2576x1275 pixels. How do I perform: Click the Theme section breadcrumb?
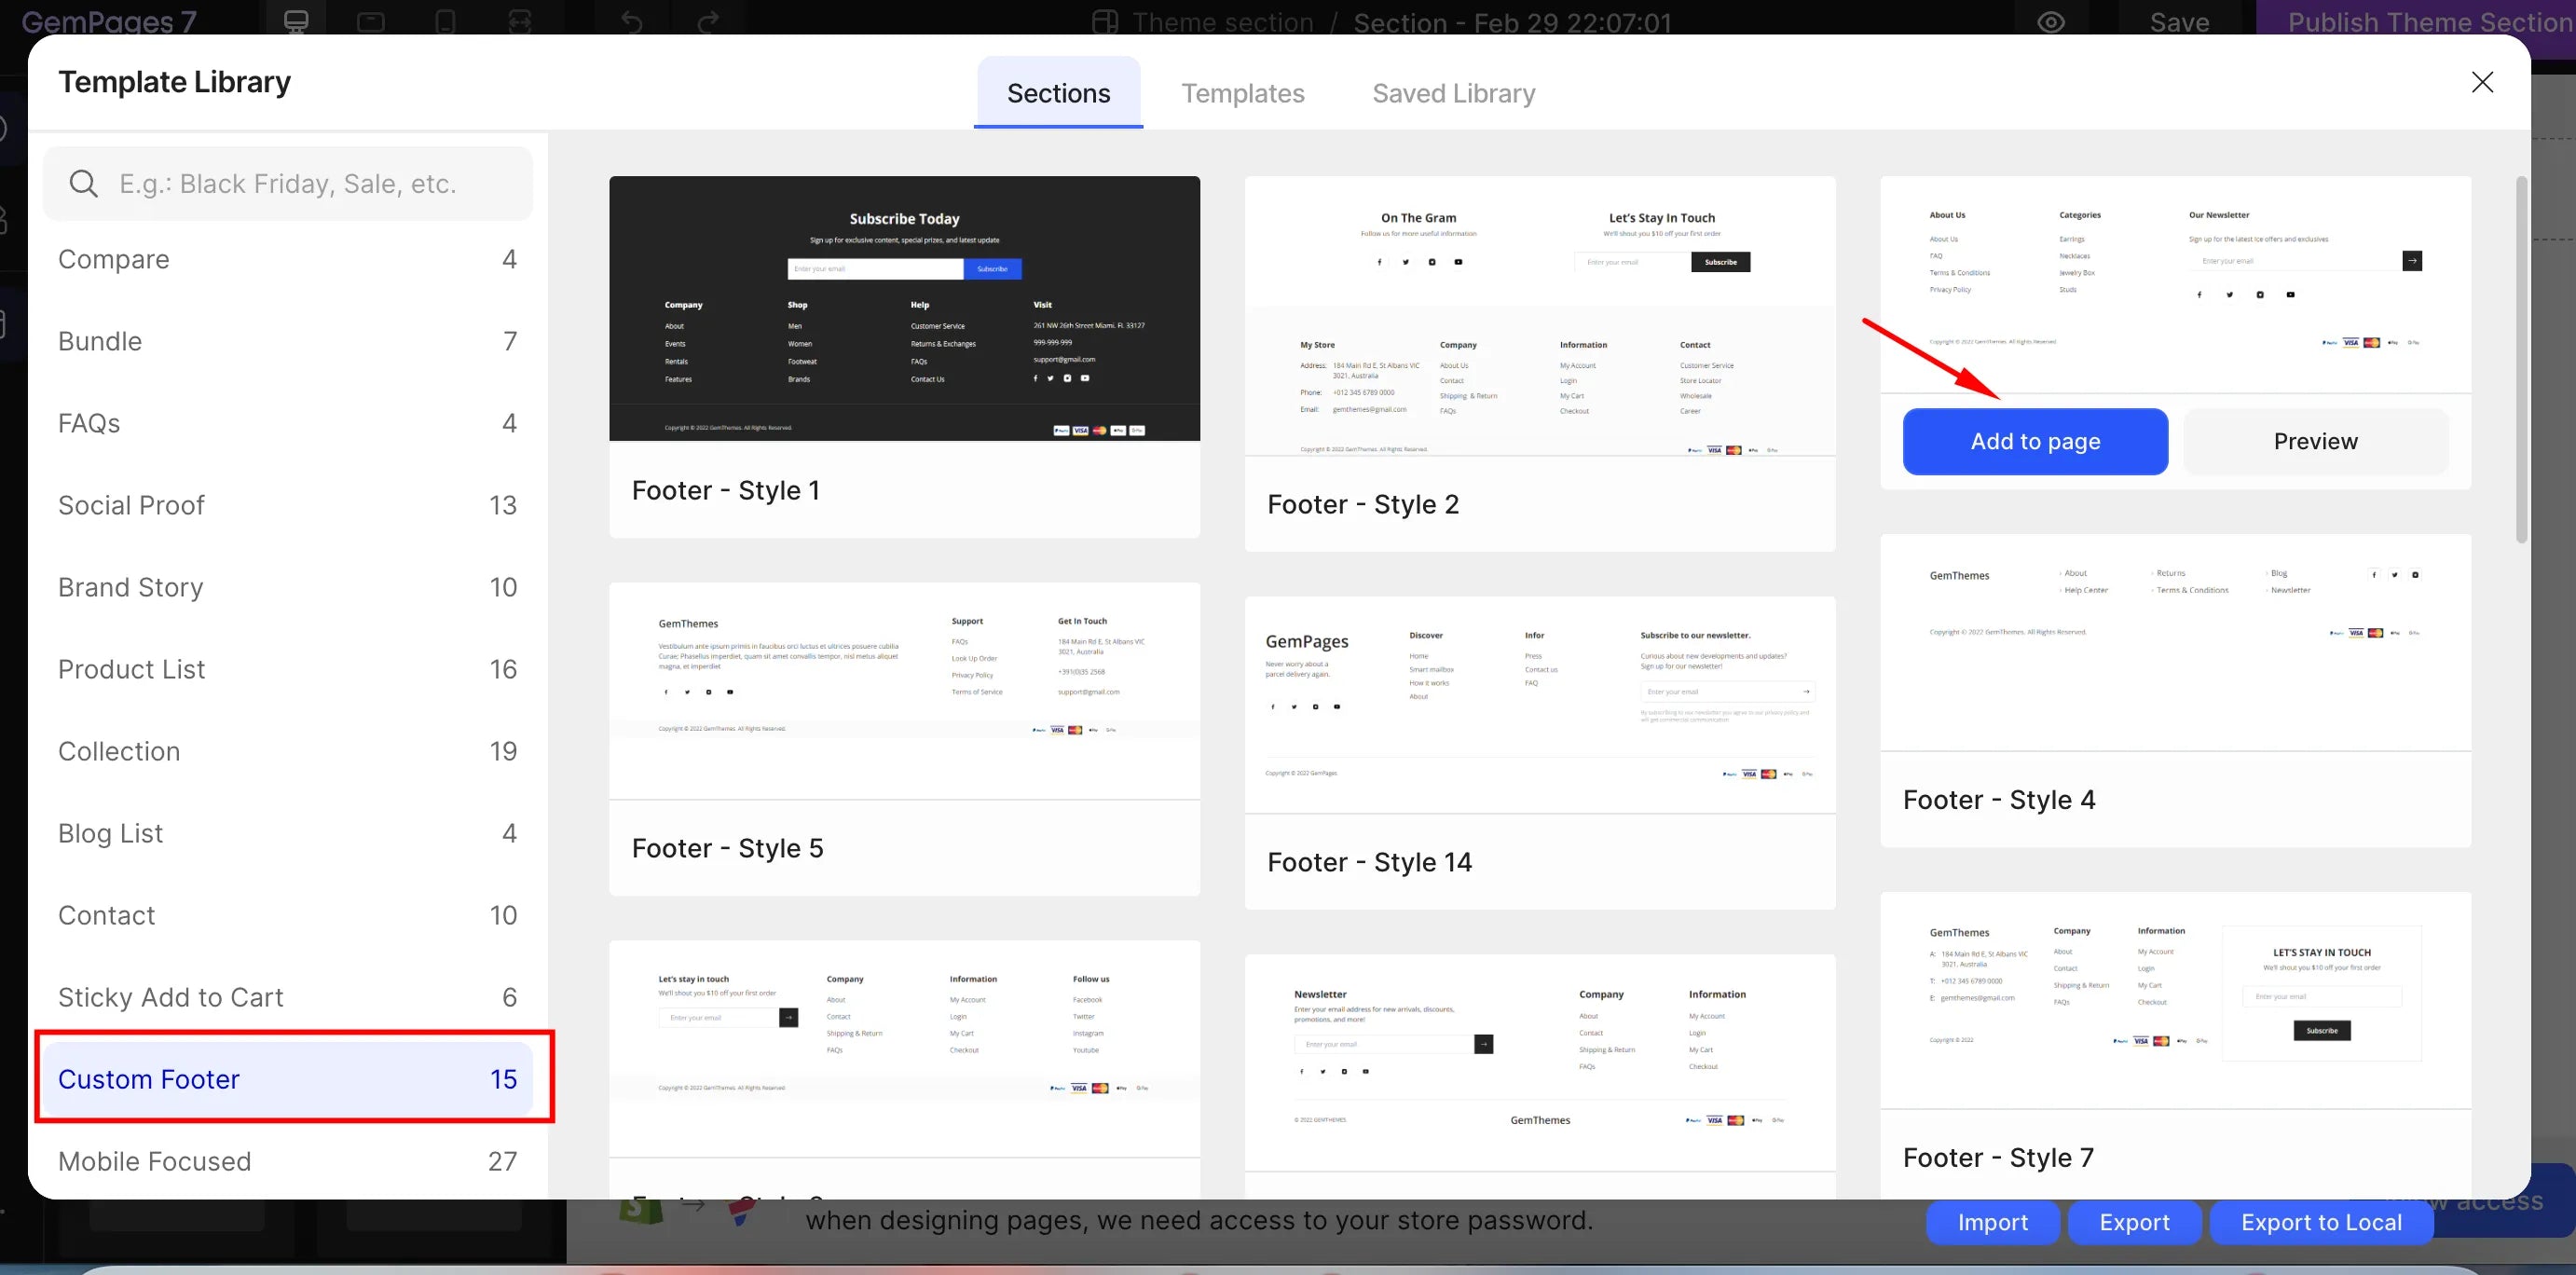pyautogui.click(x=1223, y=22)
